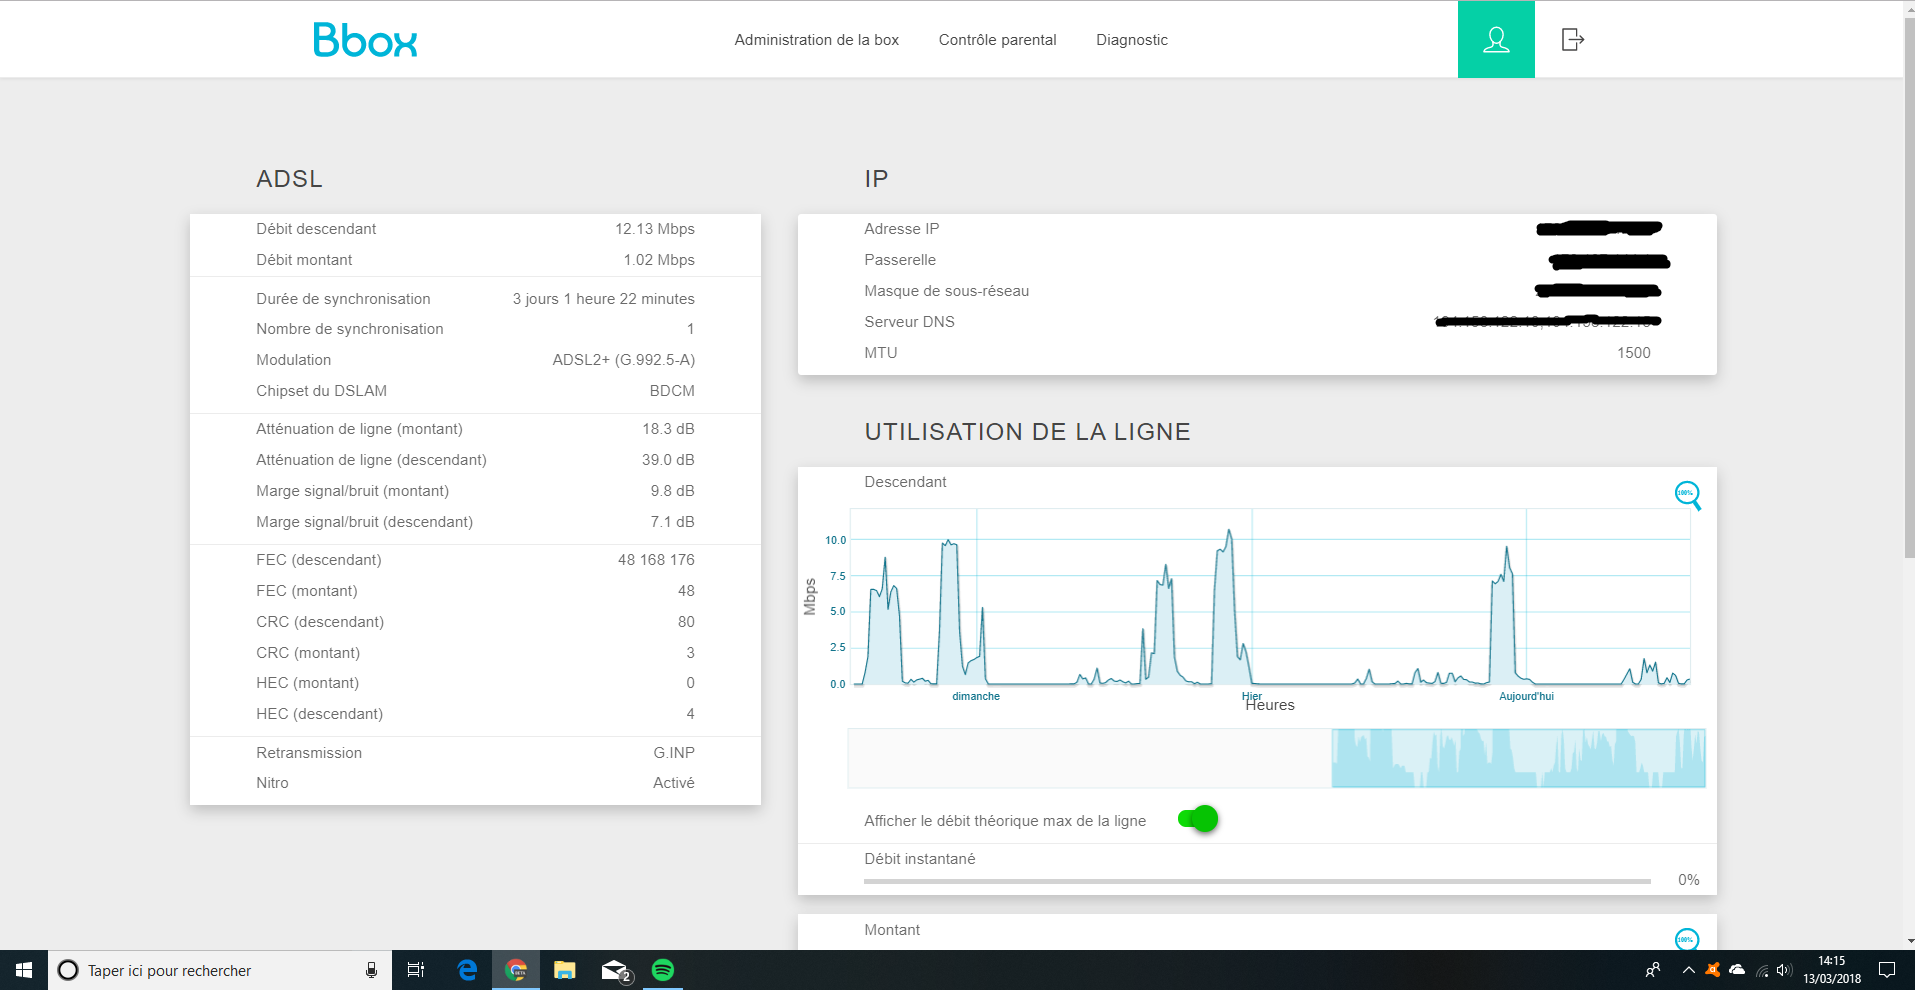This screenshot has width=1915, height=990.
Task: Open Wi-Fi network tray icon
Action: point(1762,970)
